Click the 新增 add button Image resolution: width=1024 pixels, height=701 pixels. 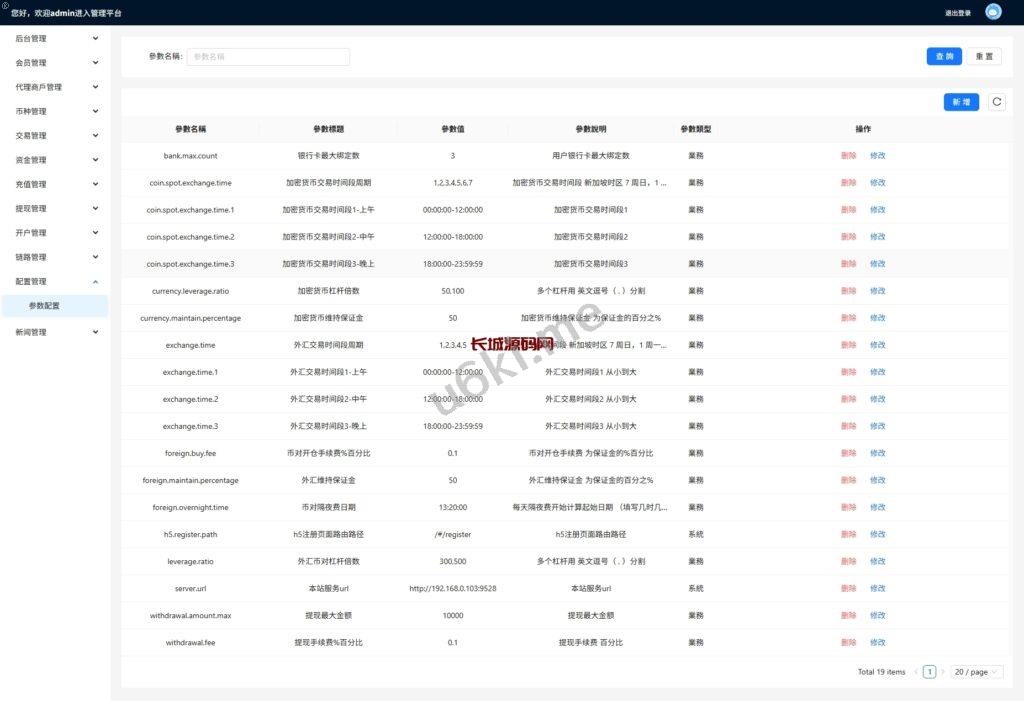(961, 102)
